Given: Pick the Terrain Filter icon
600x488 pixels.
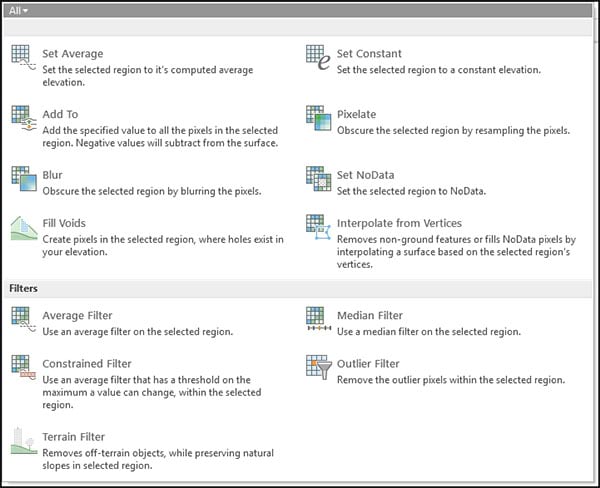Looking at the screenshot, I should pyautogui.click(x=23, y=441).
